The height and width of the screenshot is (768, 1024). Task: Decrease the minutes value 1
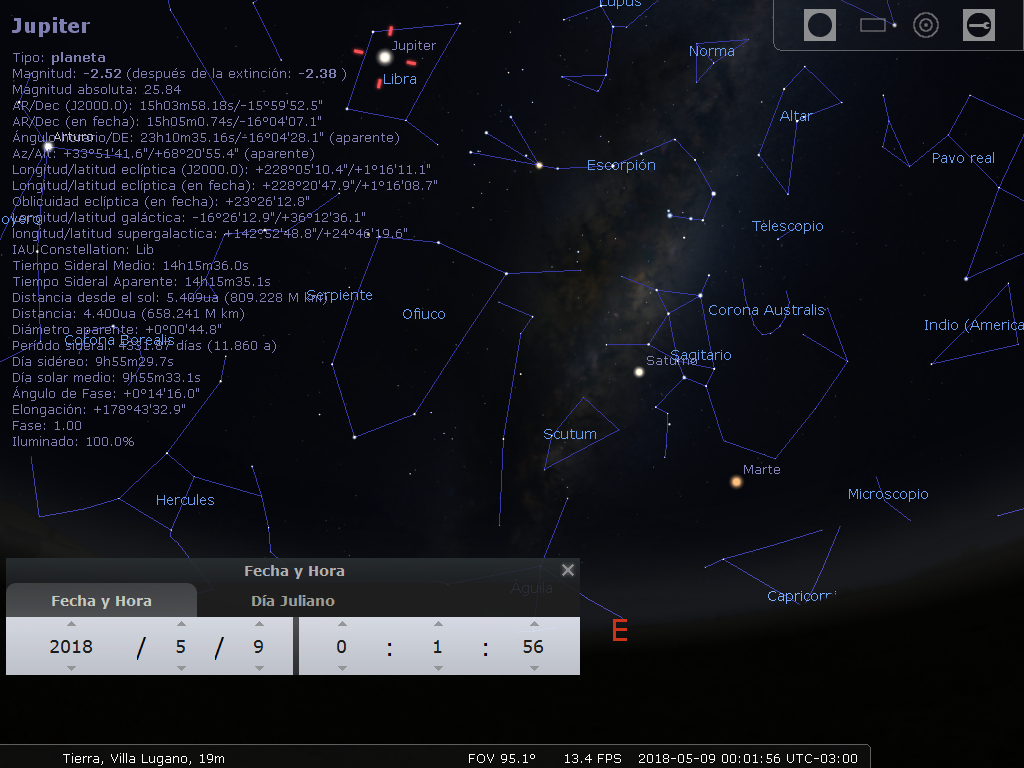point(438,668)
